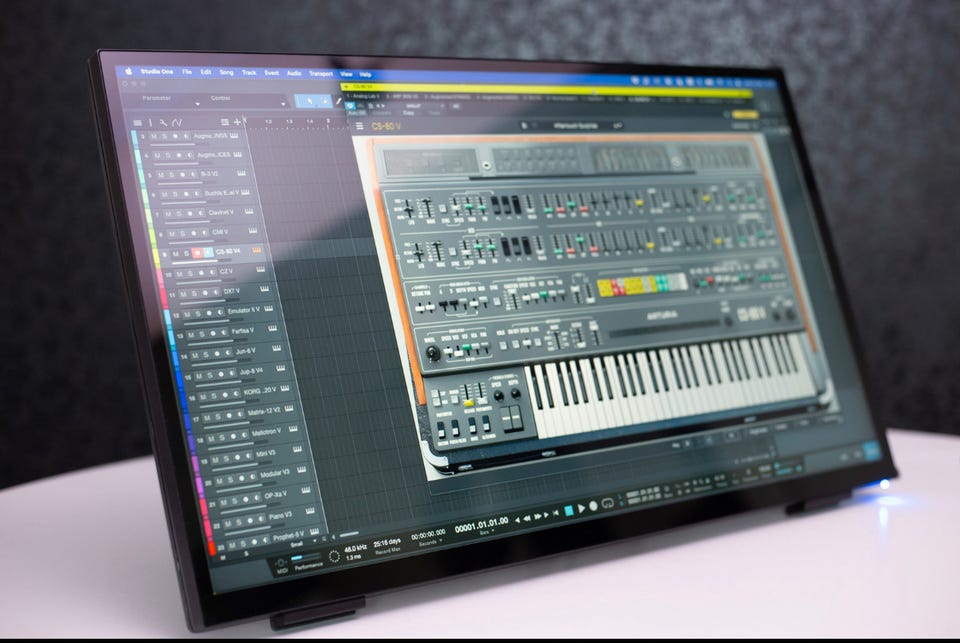The width and height of the screenshot is (960, 643).
Task: Click the 00:00:00.000 seconds display
Action: [x=428, y=534]
